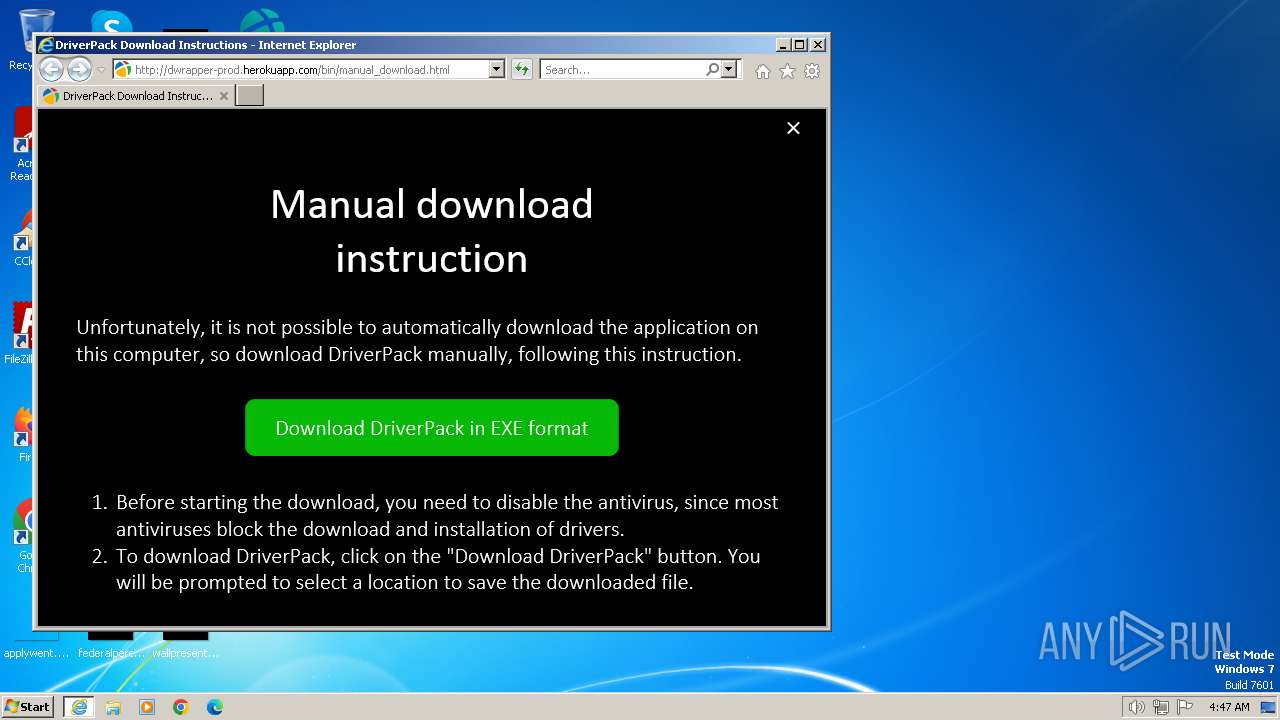Image resolution: width=1280 pixels, height=720 pixels.
Task: Select the federalpere desktop file
Action: (x=111, y=645)
